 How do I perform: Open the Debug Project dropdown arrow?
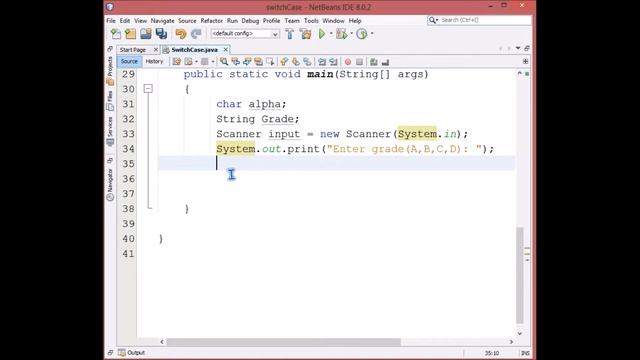351,33
